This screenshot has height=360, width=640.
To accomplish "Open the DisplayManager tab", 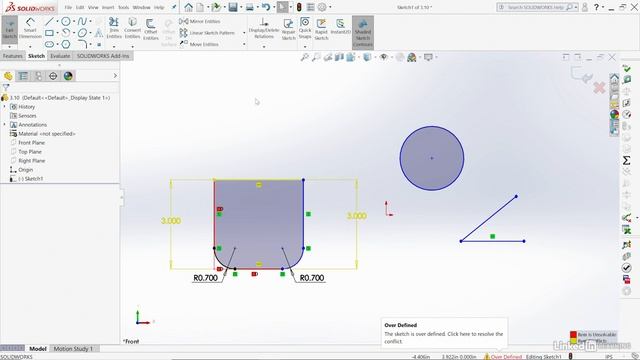I will tap(68, 76).
